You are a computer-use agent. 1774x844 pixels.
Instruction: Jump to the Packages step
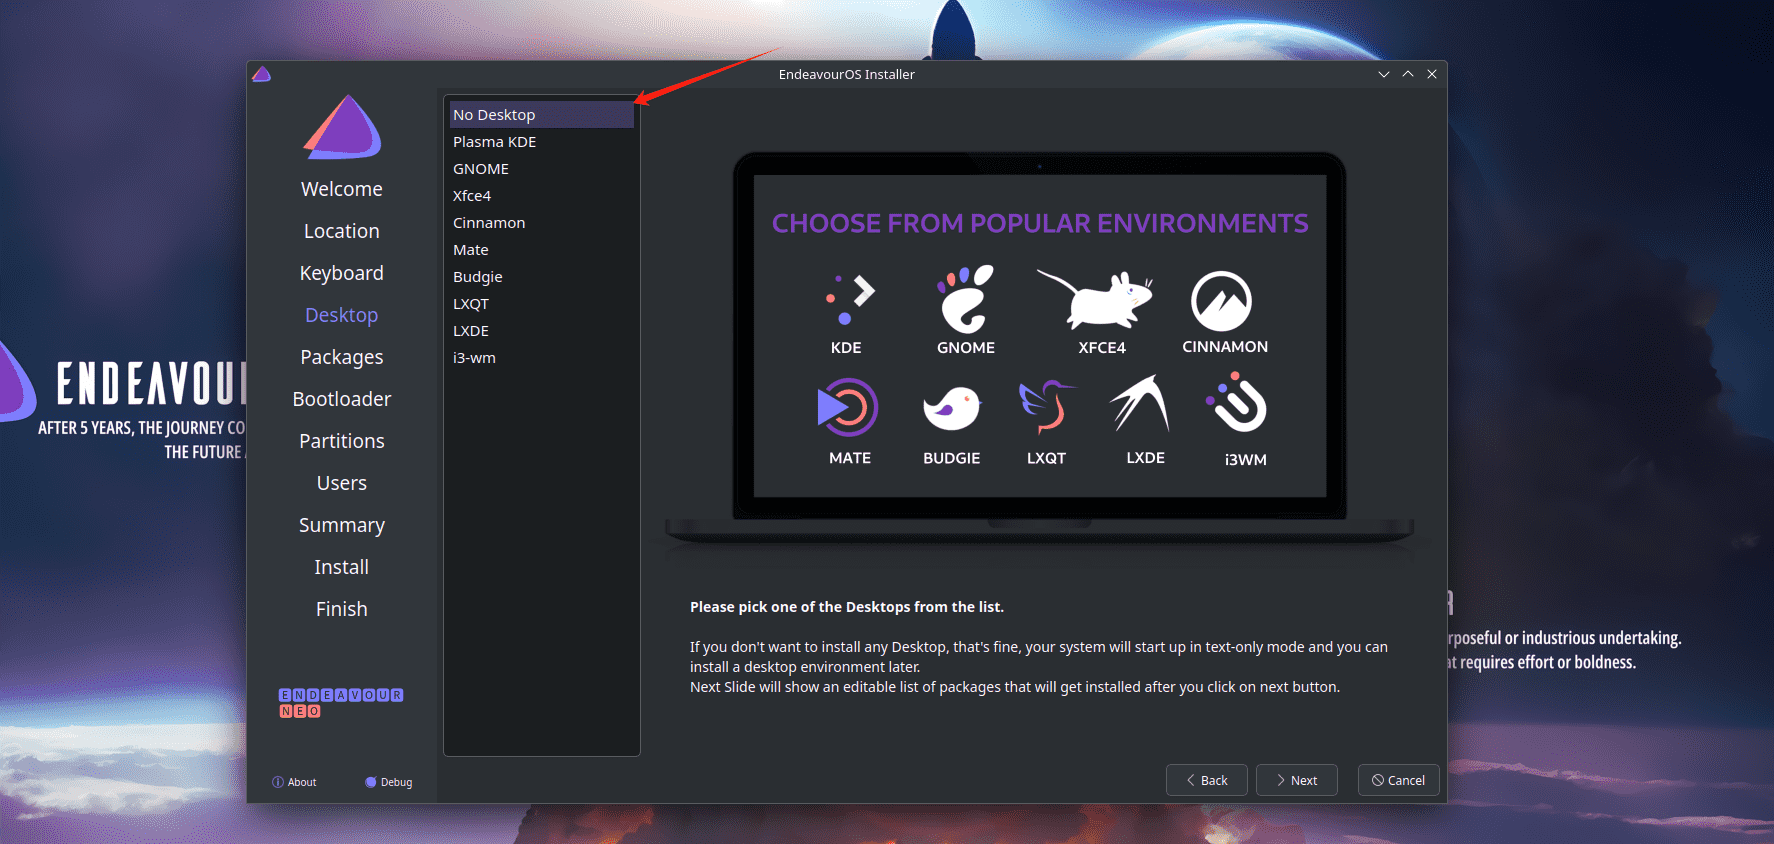(x=342, y=357)
